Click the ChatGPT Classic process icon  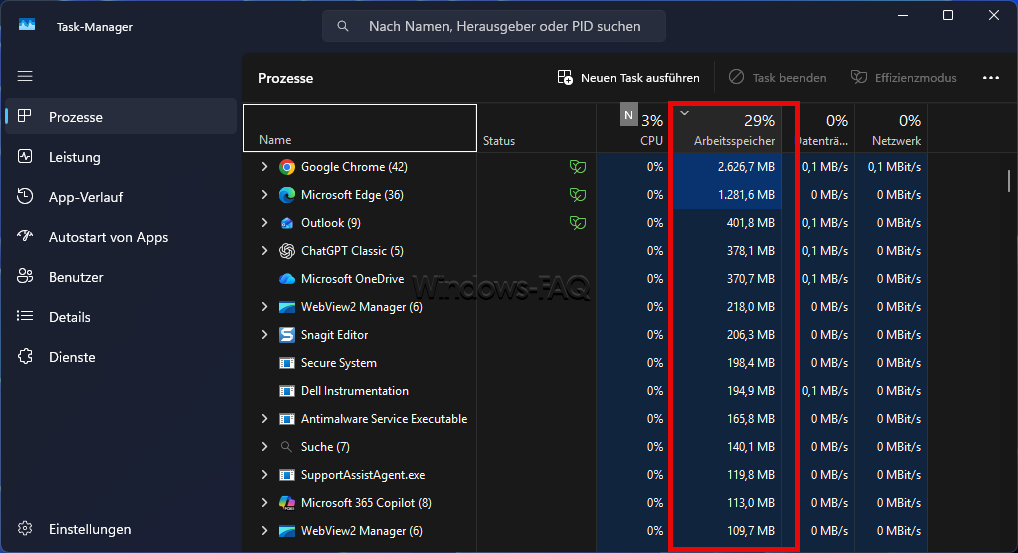click(x=286, y=251)
